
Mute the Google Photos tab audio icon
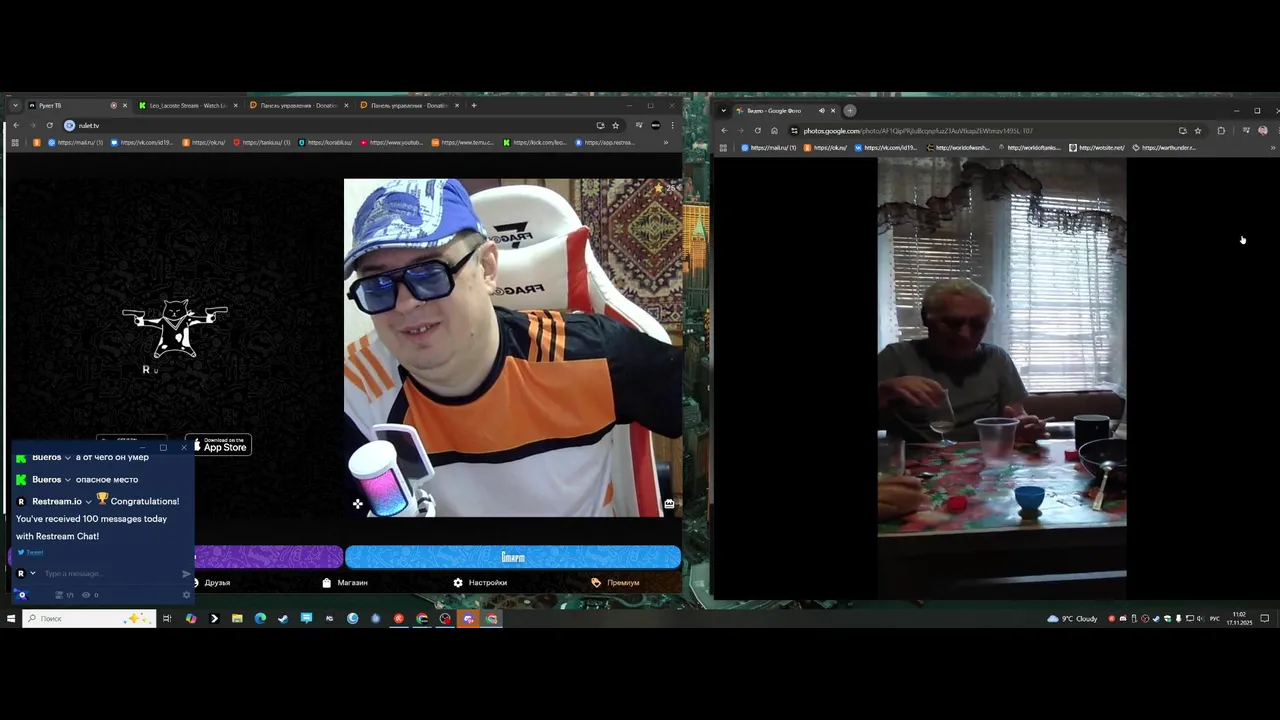point(821,111)
